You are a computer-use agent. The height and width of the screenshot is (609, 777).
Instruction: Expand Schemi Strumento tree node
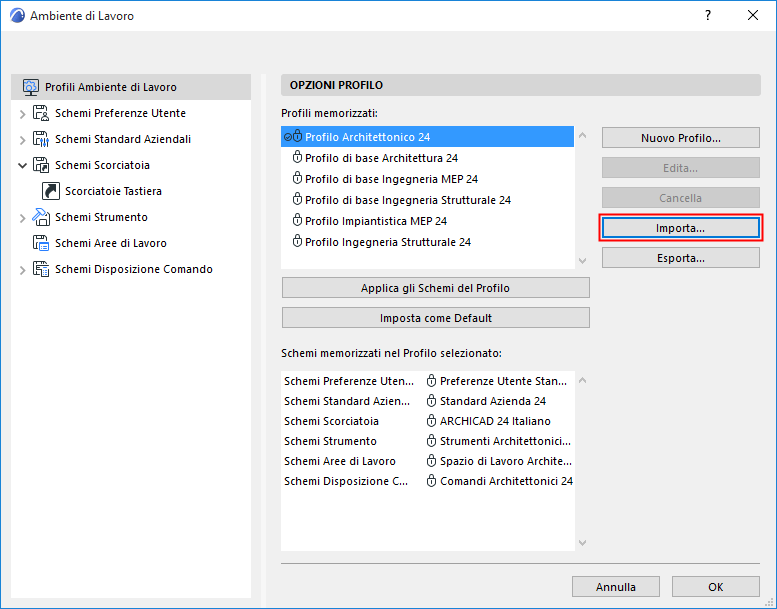22,218
